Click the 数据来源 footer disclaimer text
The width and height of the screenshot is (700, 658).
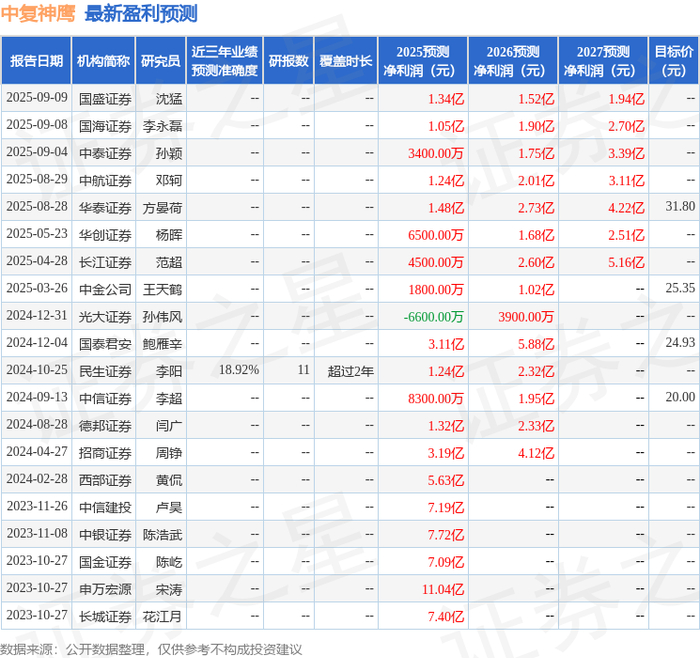pyautogui.click(x=151, y=650)
